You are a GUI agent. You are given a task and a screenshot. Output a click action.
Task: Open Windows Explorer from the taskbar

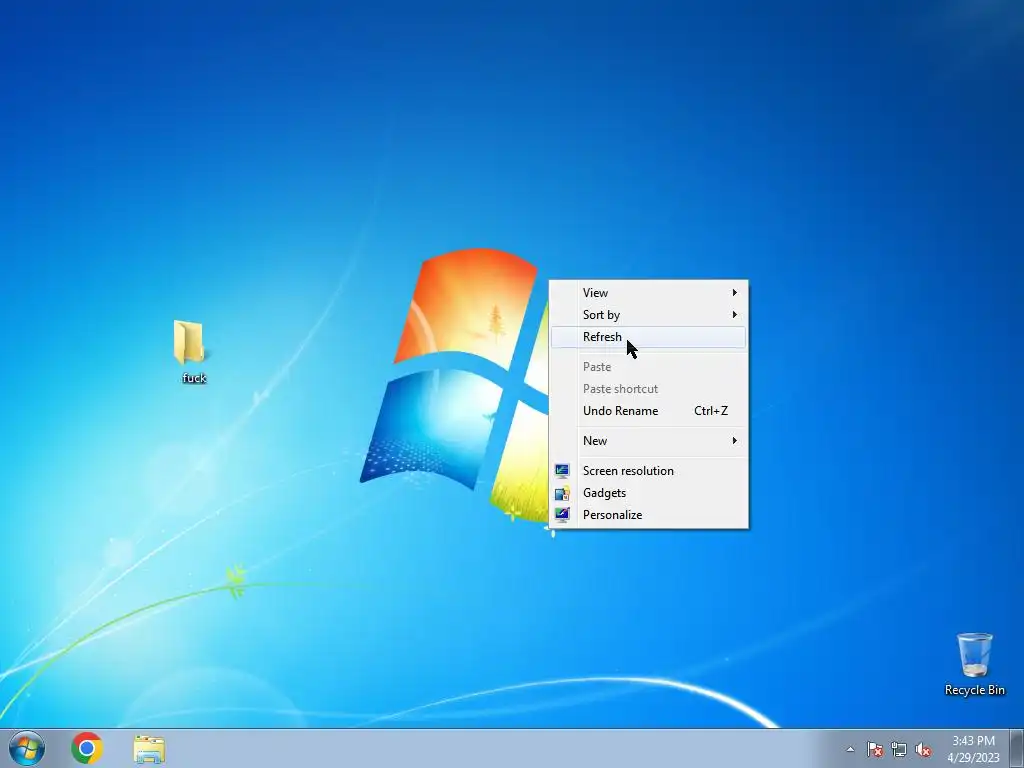150,749
